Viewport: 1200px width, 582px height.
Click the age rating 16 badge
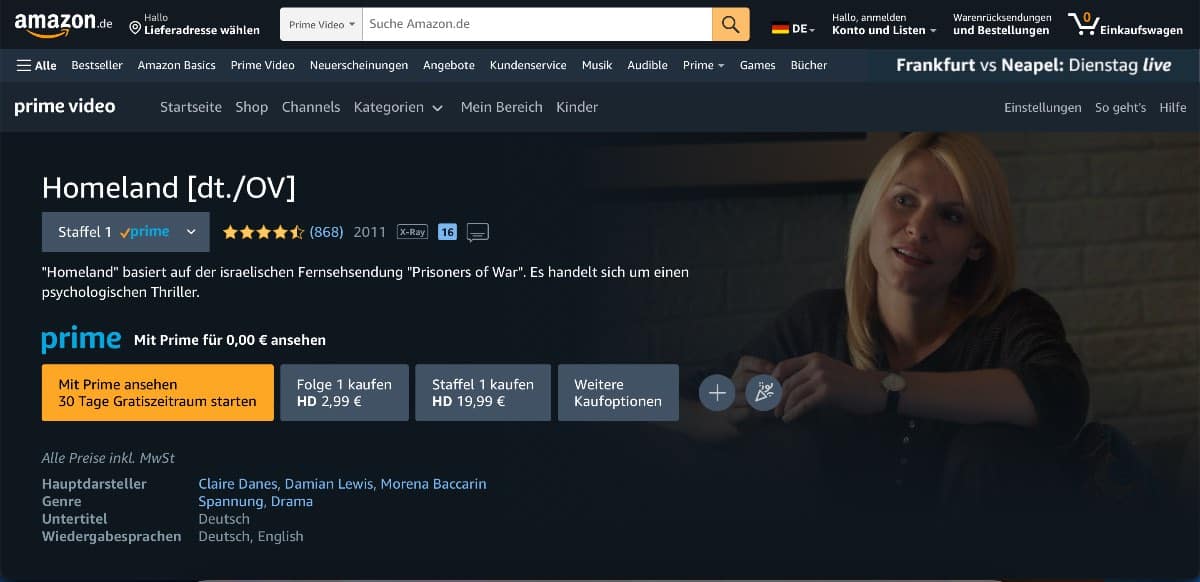447,232
